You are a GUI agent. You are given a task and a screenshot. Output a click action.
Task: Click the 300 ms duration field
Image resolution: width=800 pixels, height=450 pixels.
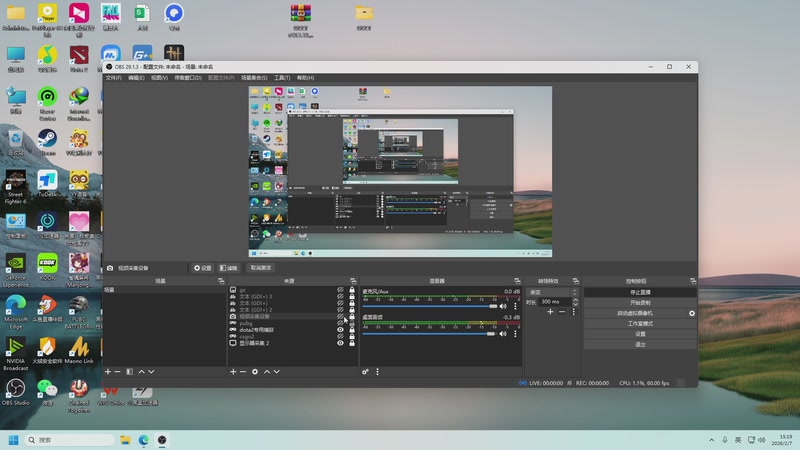coord(554,302)
